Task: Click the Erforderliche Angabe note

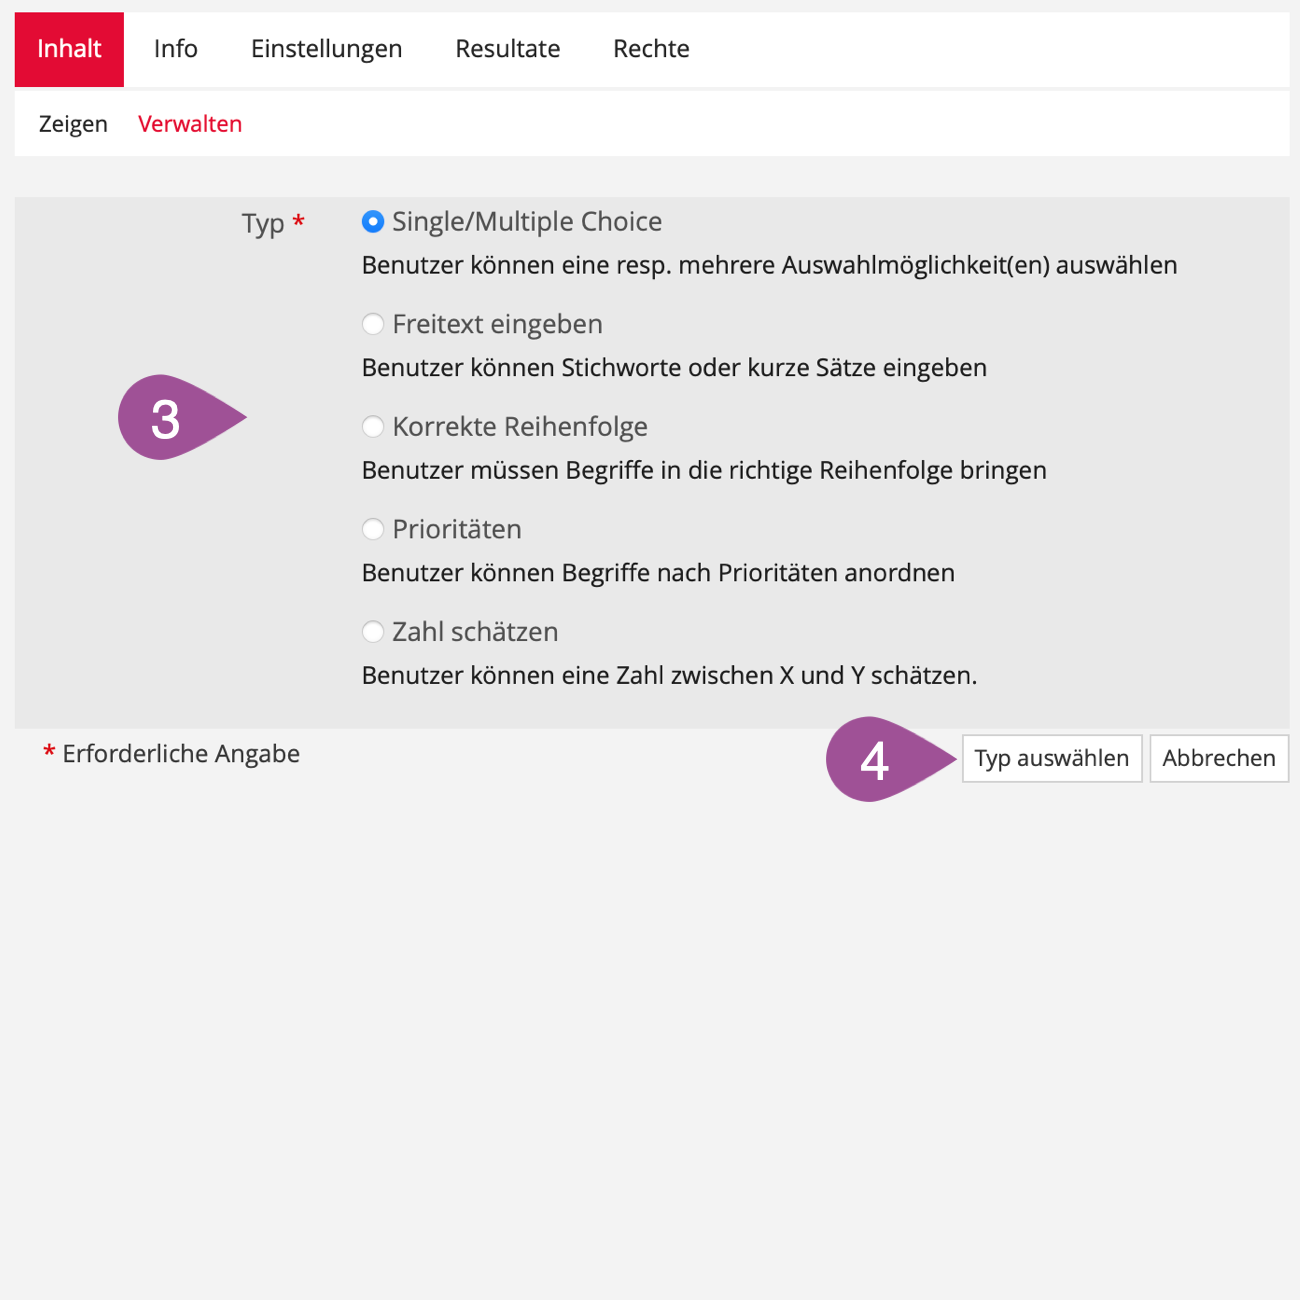Action: (x=180, y=754)
